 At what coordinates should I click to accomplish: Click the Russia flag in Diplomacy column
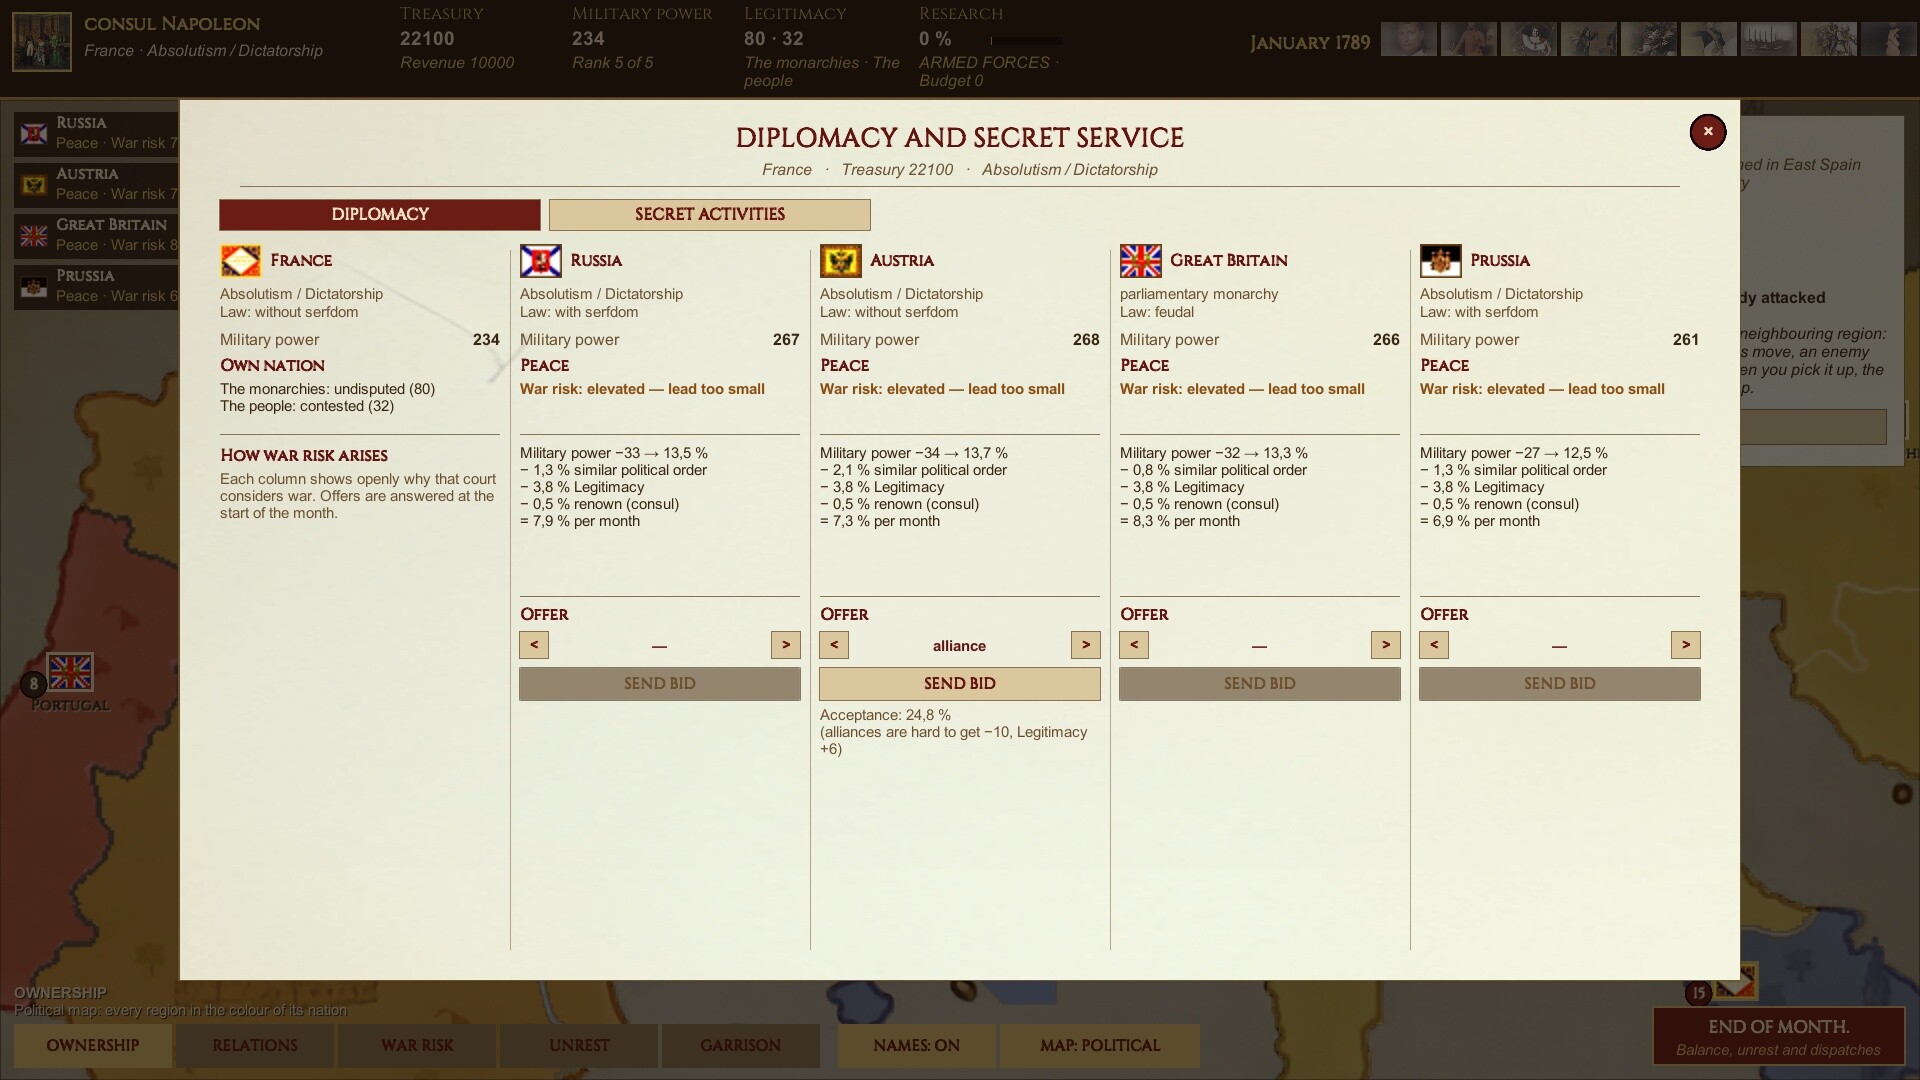click(x=541, y=261)
